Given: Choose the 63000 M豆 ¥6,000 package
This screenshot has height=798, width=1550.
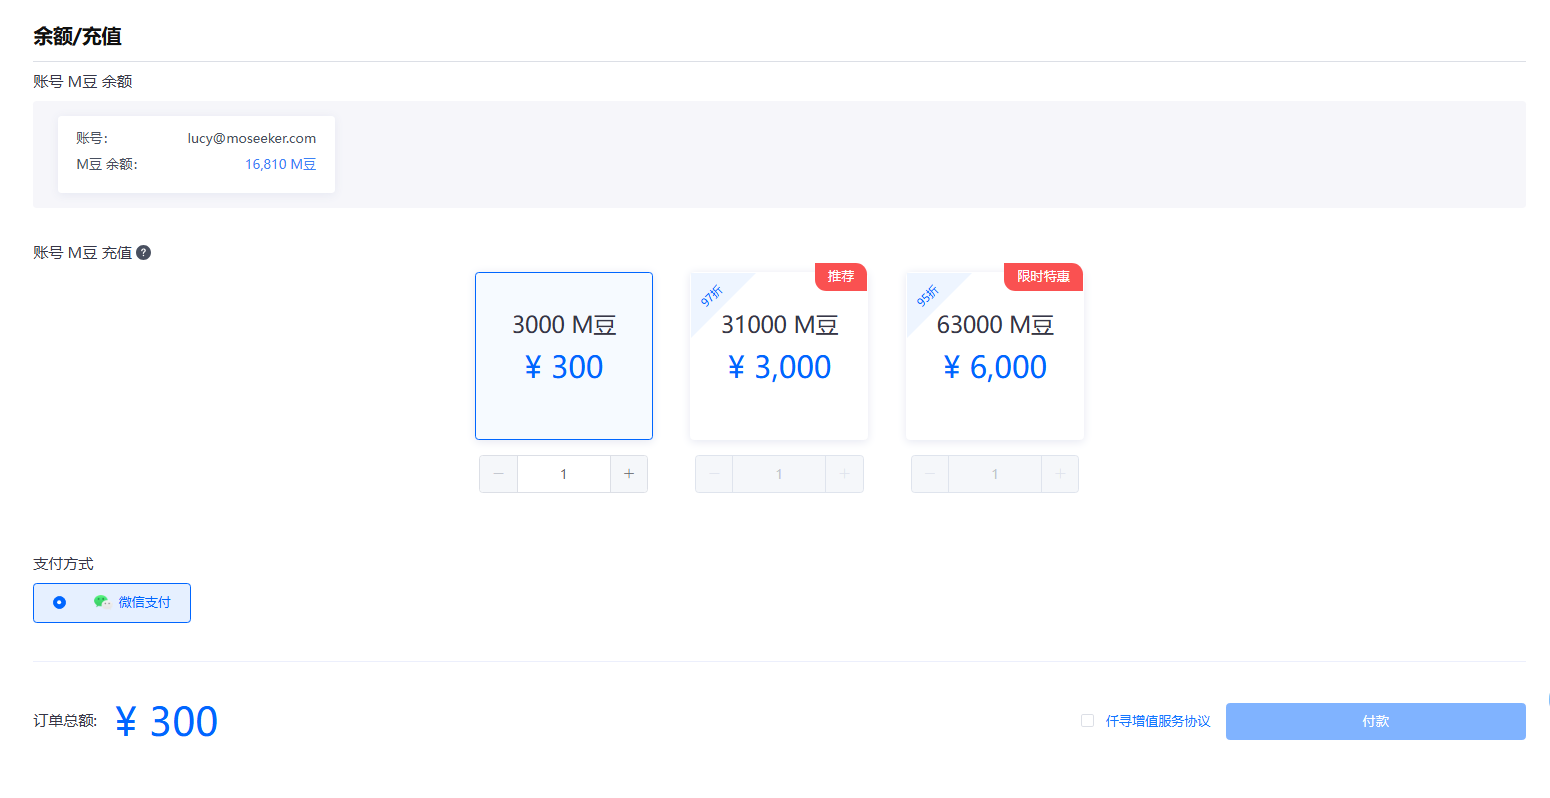Looking at the screenshot, I should point(995,356).
